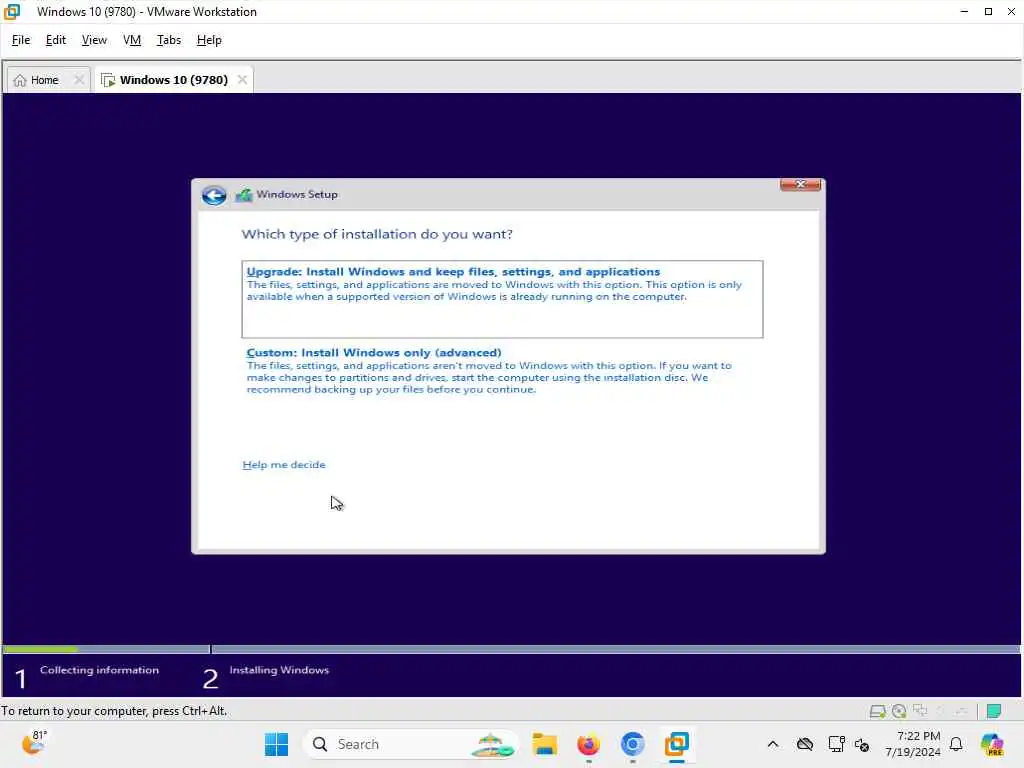Click the hard disk status icon
This screenshot has height=768, width=1024.
(x=877, y=711)
